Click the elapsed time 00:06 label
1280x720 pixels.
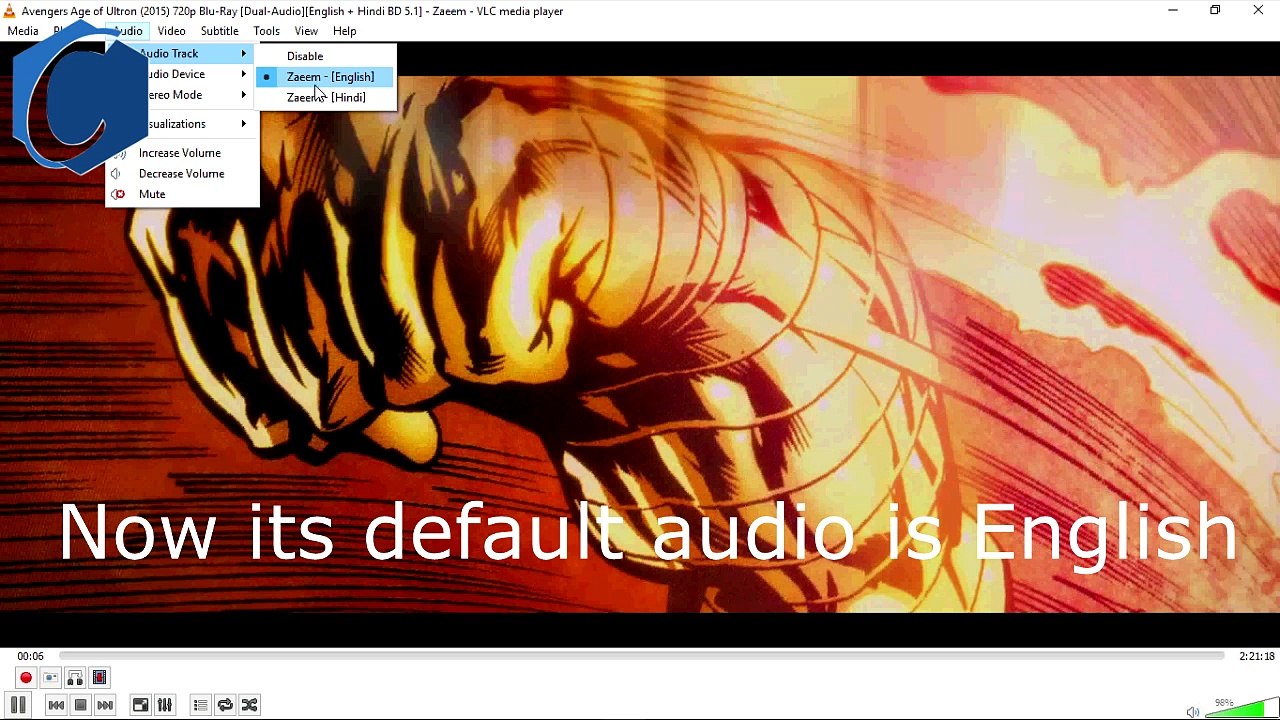tap(30, 657)
